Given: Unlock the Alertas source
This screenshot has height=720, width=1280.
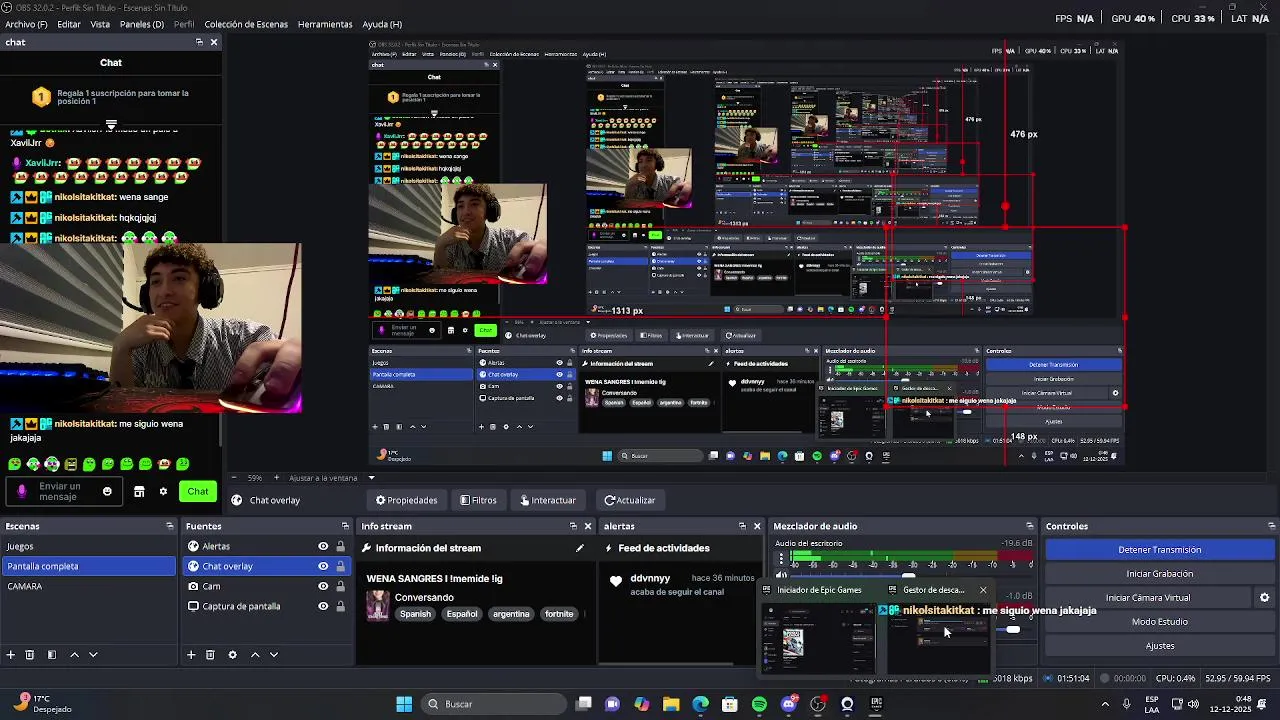Looking at the screenshot, I should click(x=340, y=546).
